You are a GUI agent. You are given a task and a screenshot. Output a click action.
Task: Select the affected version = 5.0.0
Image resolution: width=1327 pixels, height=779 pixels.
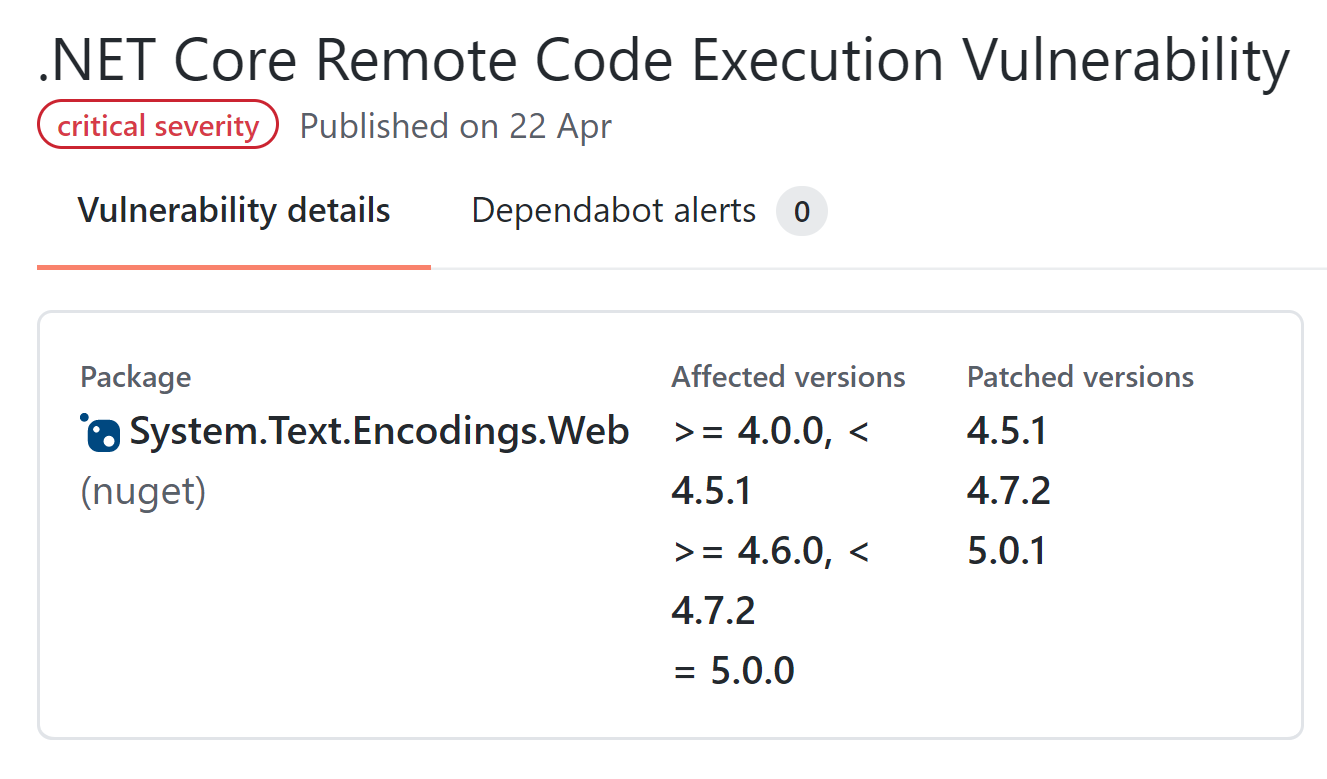[734, 670]
